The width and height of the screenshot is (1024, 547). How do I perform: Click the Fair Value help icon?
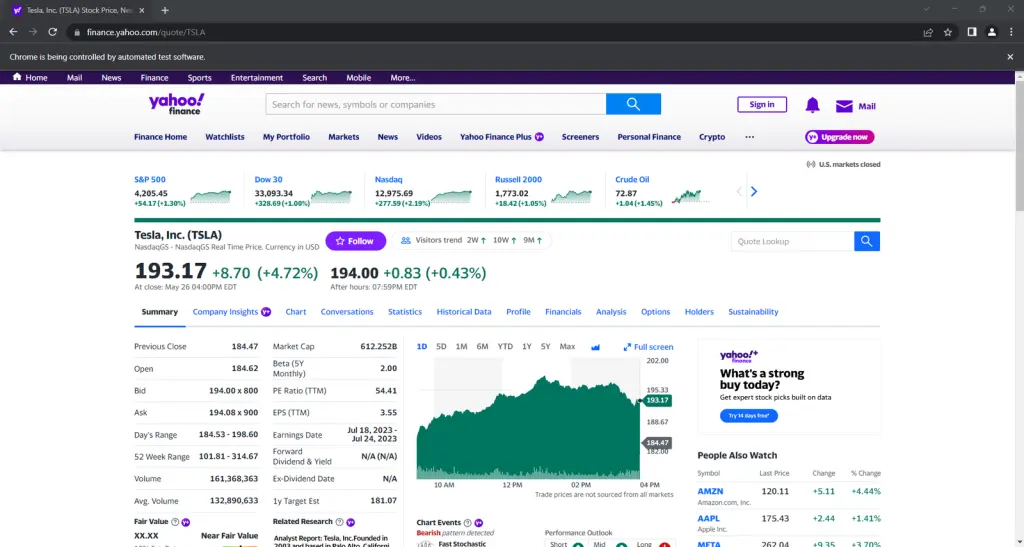175,522
